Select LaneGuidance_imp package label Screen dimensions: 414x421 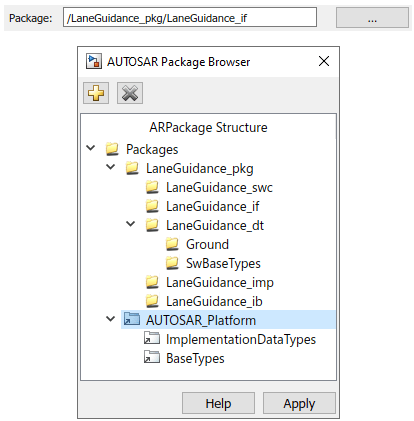220,282
